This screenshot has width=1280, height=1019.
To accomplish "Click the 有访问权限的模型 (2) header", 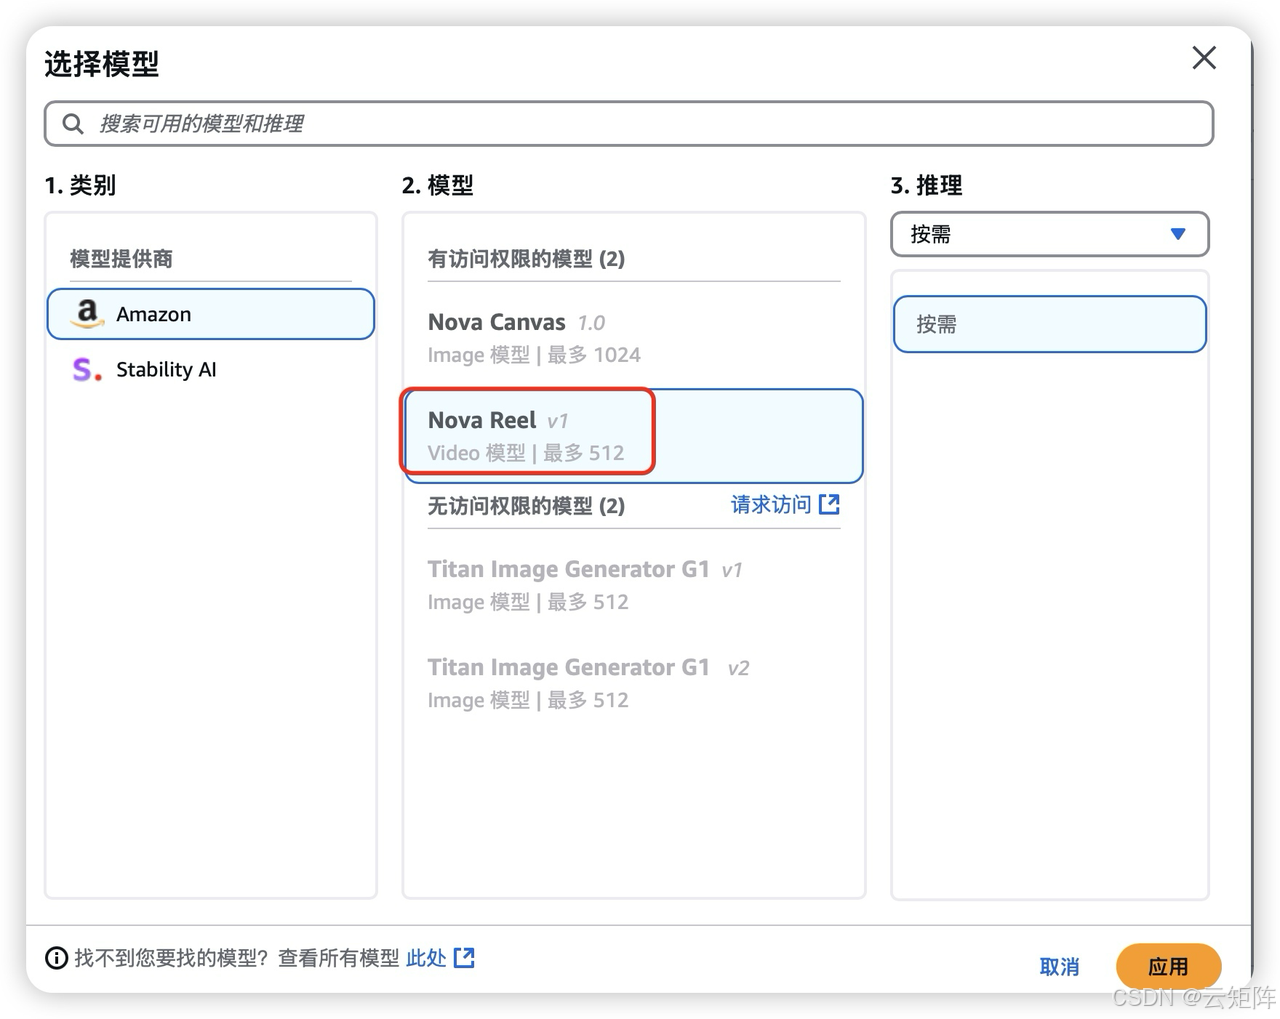I will (x=526, y=259).
